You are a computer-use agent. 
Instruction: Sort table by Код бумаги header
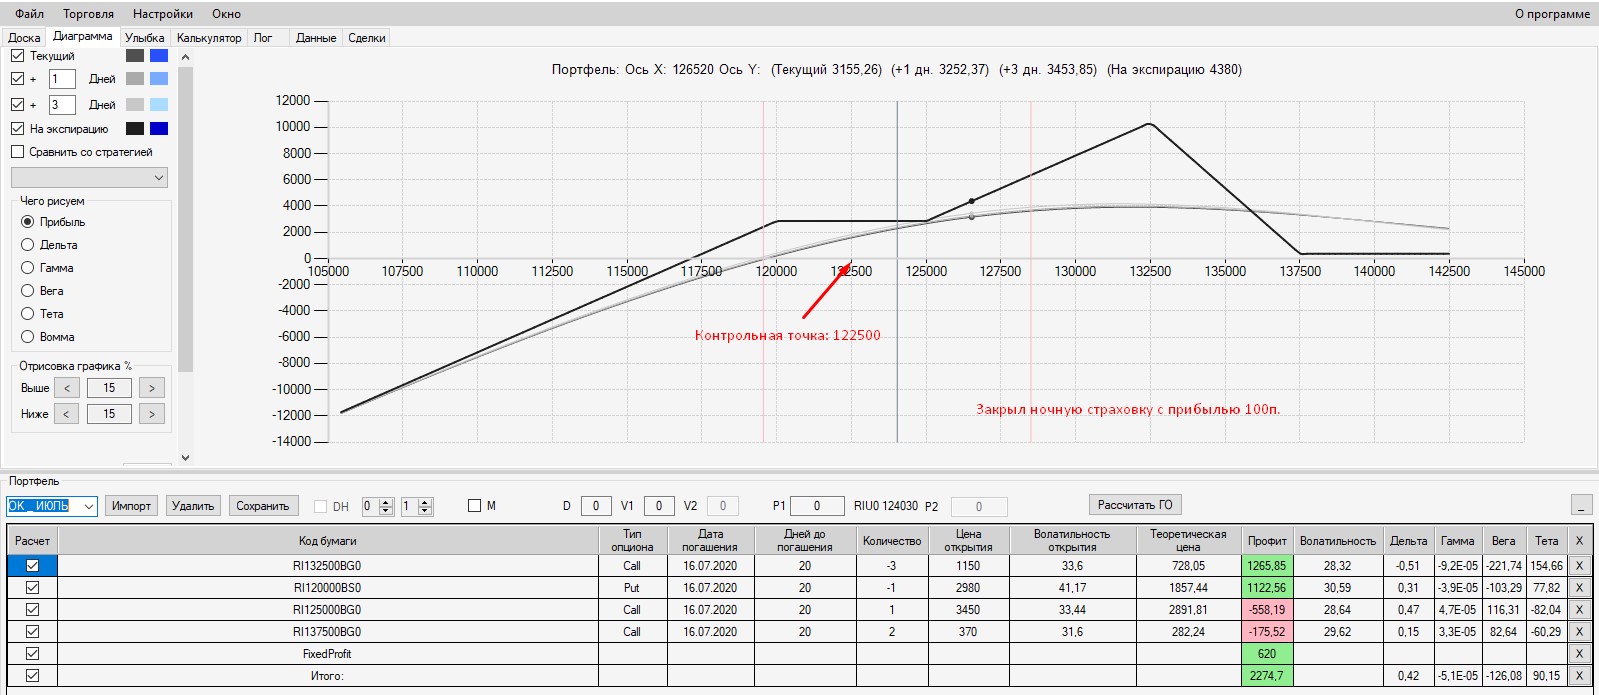point(328,541)
